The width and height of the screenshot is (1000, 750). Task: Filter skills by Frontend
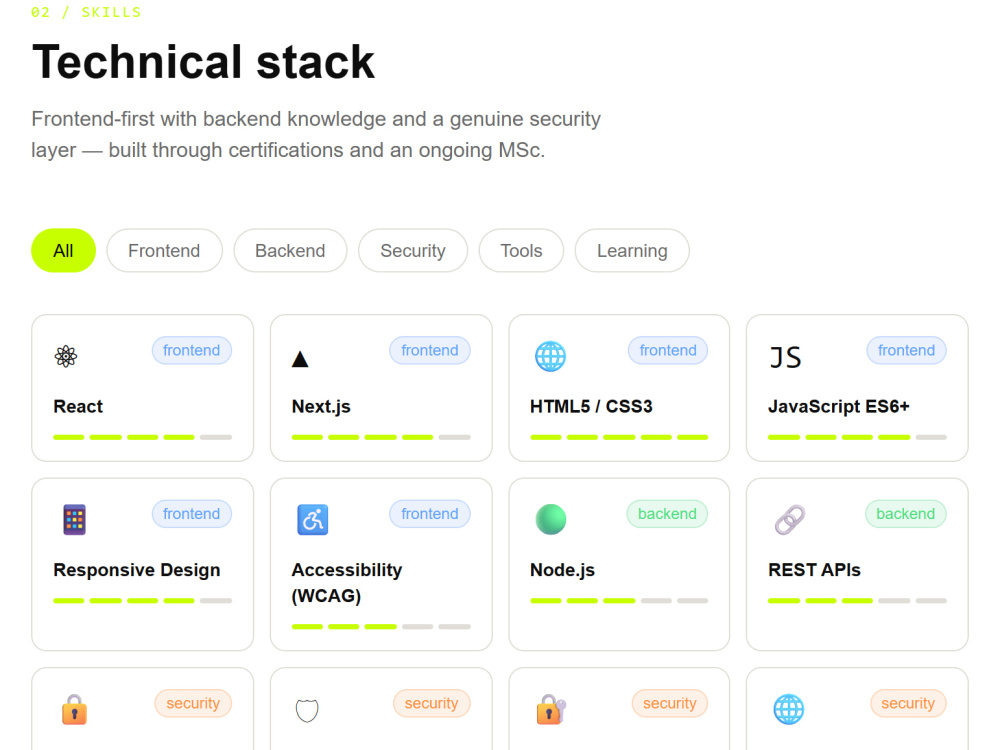pos(164,251)
